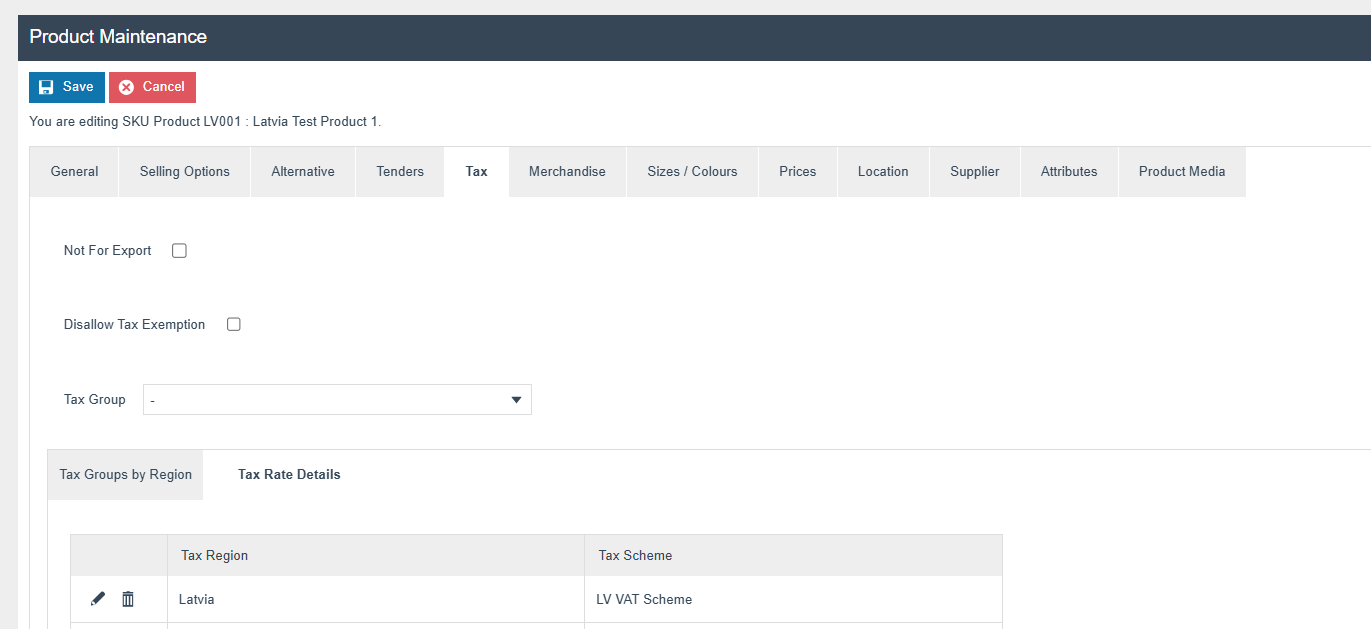Select the Tax Groups by Region sub-tab
1371x629 pixels.
126,475
